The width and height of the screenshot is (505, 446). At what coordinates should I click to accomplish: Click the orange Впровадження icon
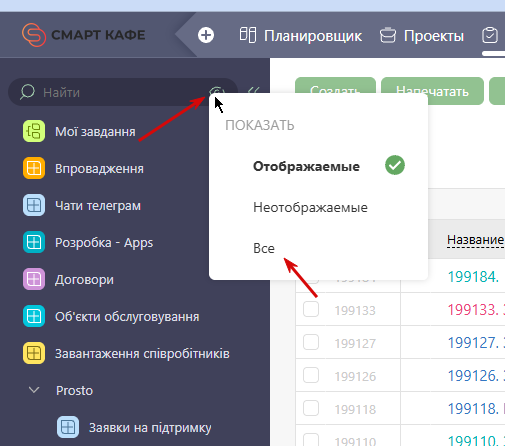34,168
